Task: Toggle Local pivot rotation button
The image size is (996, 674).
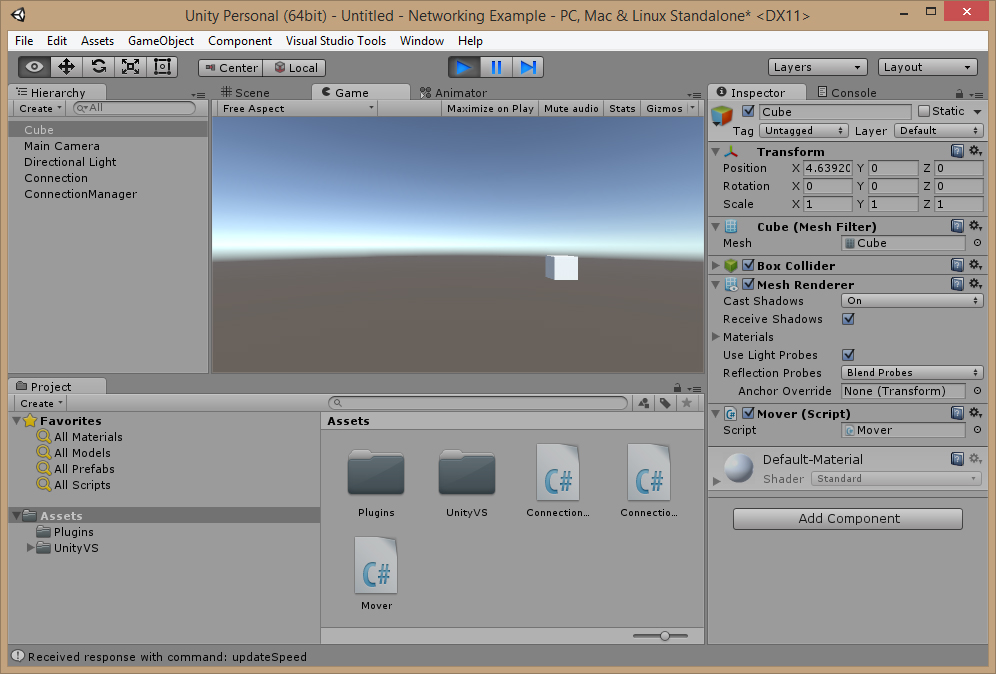Action: click(295, 67)
